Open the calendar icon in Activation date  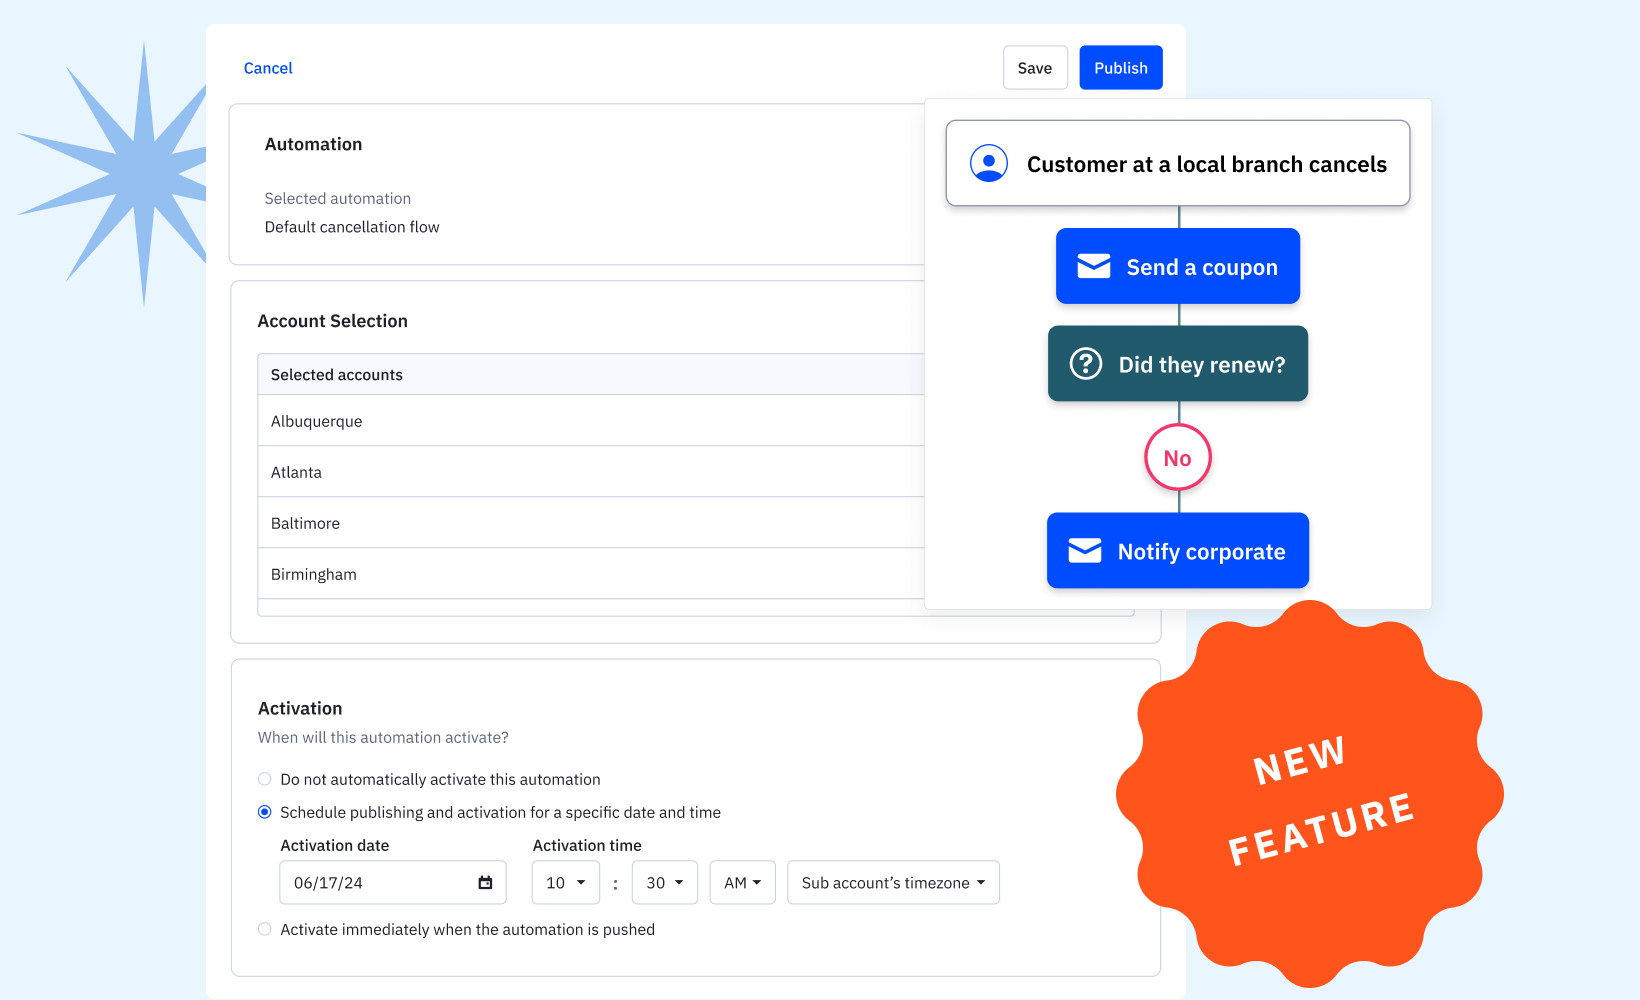(x=485, y=882)
